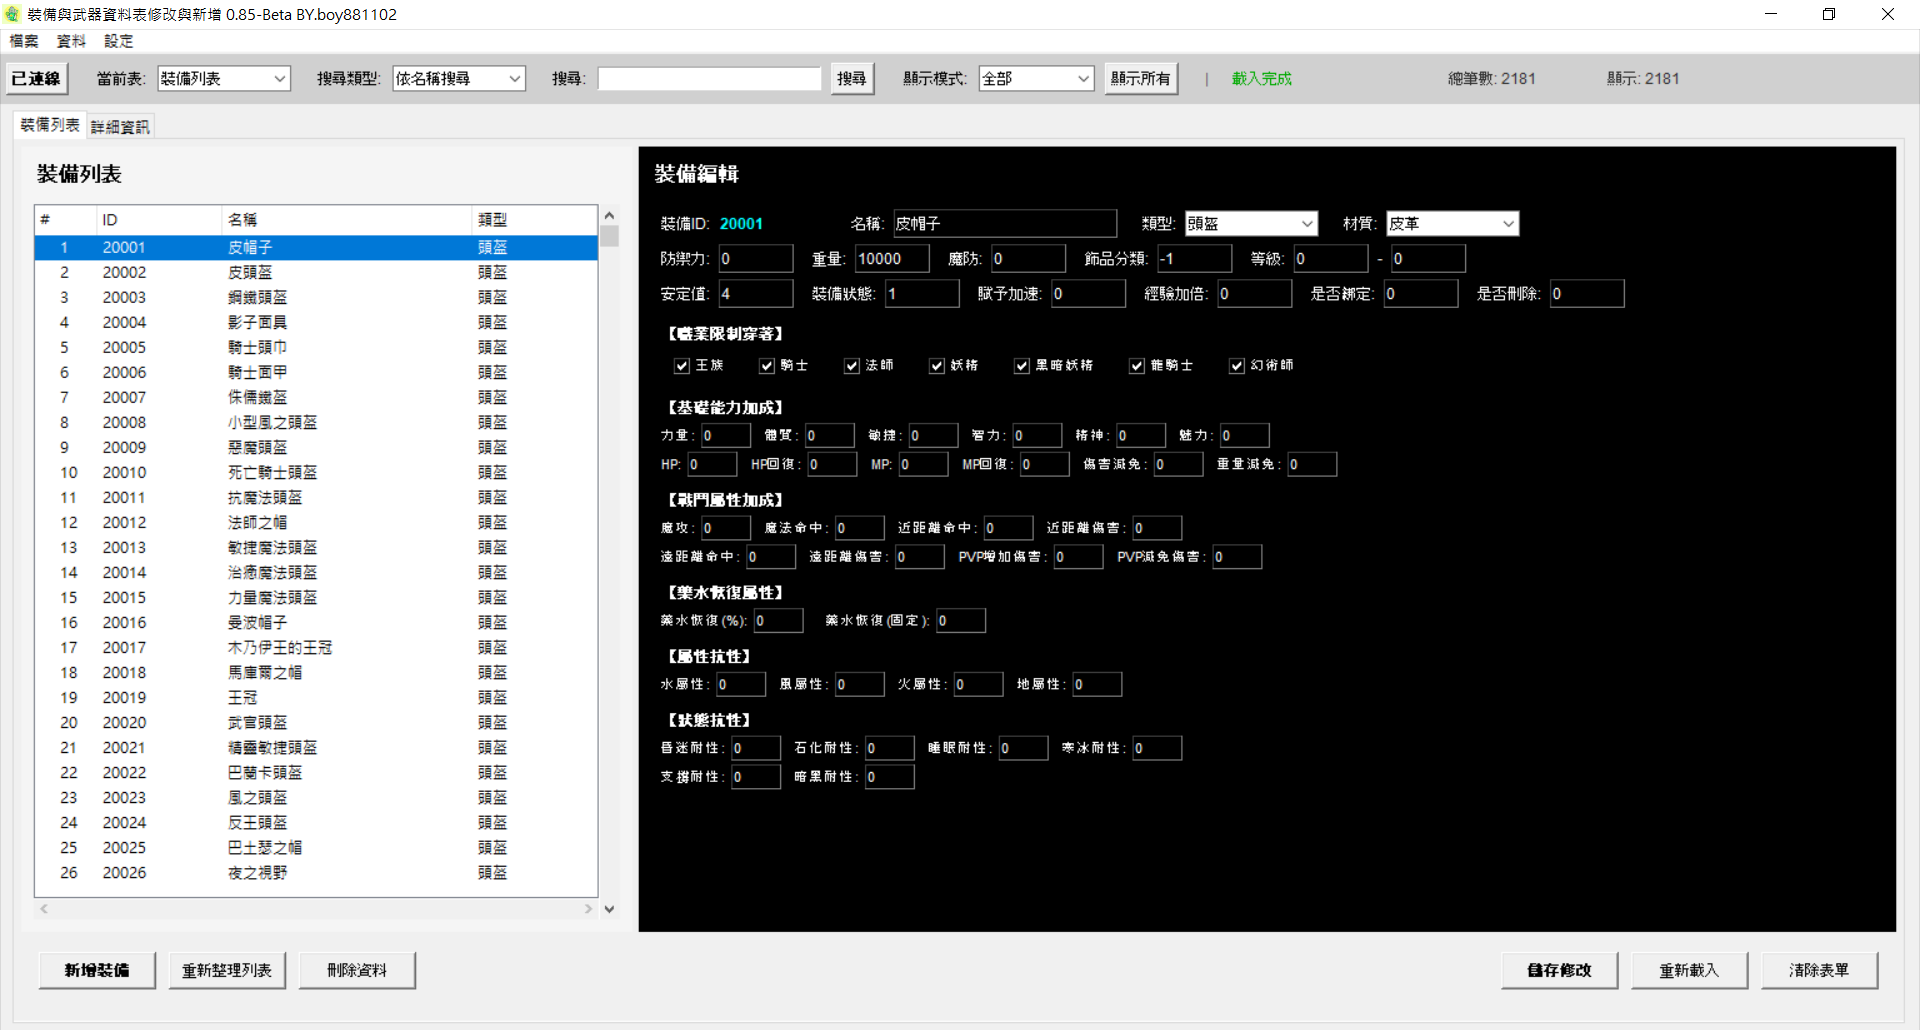Click the 飾品分類 field
The width and height of the screenshot is (1920, 1030).
[x=1195, y=258]
